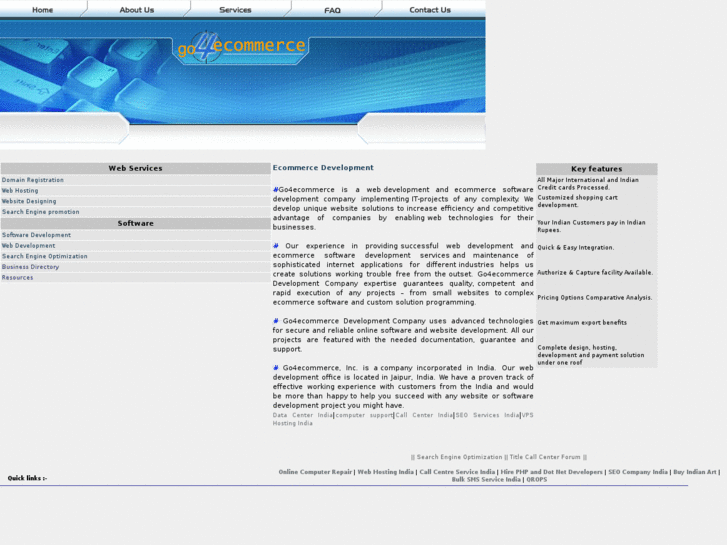Open the Call Center India link
The width and height of the screenshot is (727, 545).
(x=424, y=416)
